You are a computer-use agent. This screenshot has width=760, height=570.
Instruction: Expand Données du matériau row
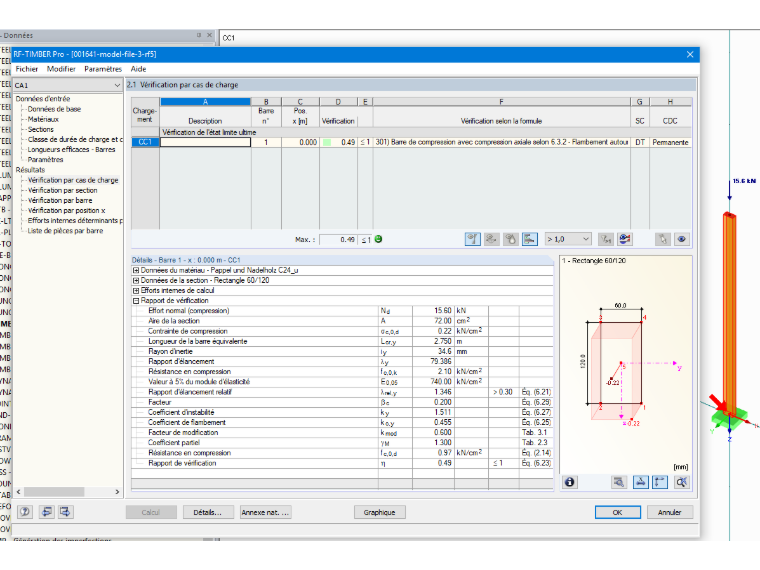point(136,270)
